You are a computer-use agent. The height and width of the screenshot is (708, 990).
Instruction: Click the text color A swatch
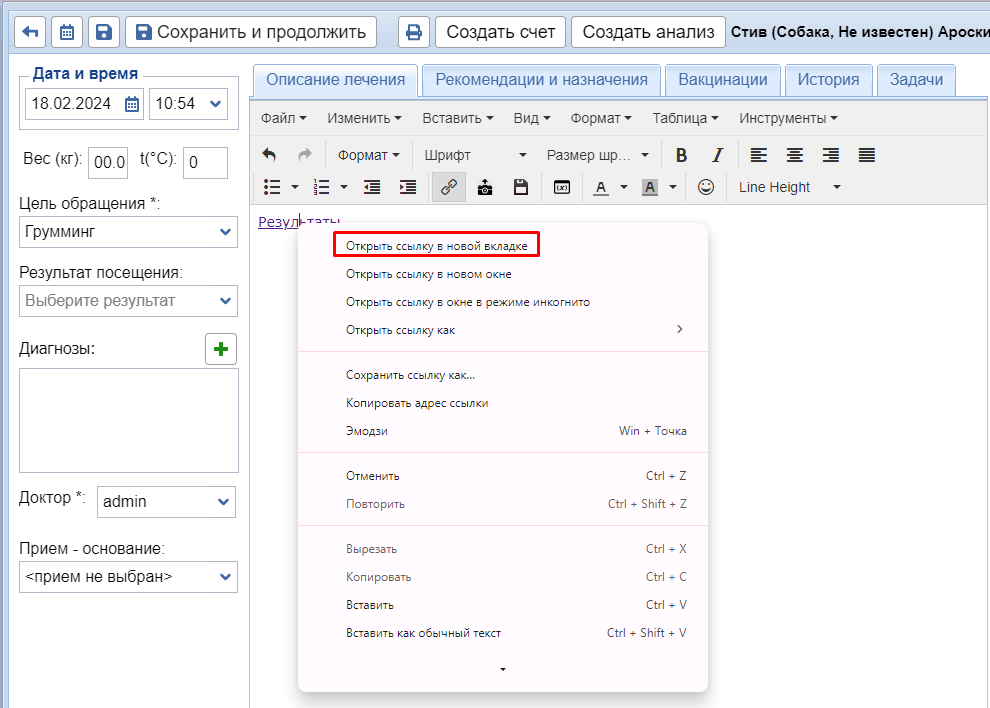[x=601, y=187]
